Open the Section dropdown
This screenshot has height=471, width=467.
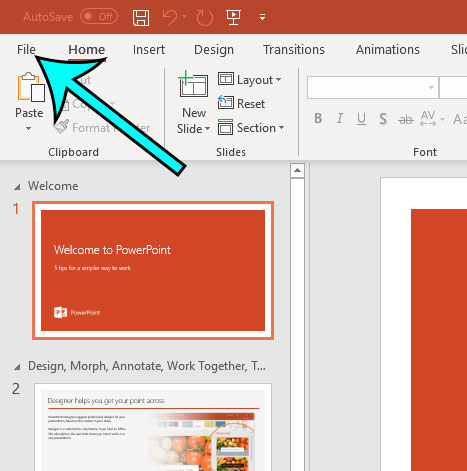251,128
